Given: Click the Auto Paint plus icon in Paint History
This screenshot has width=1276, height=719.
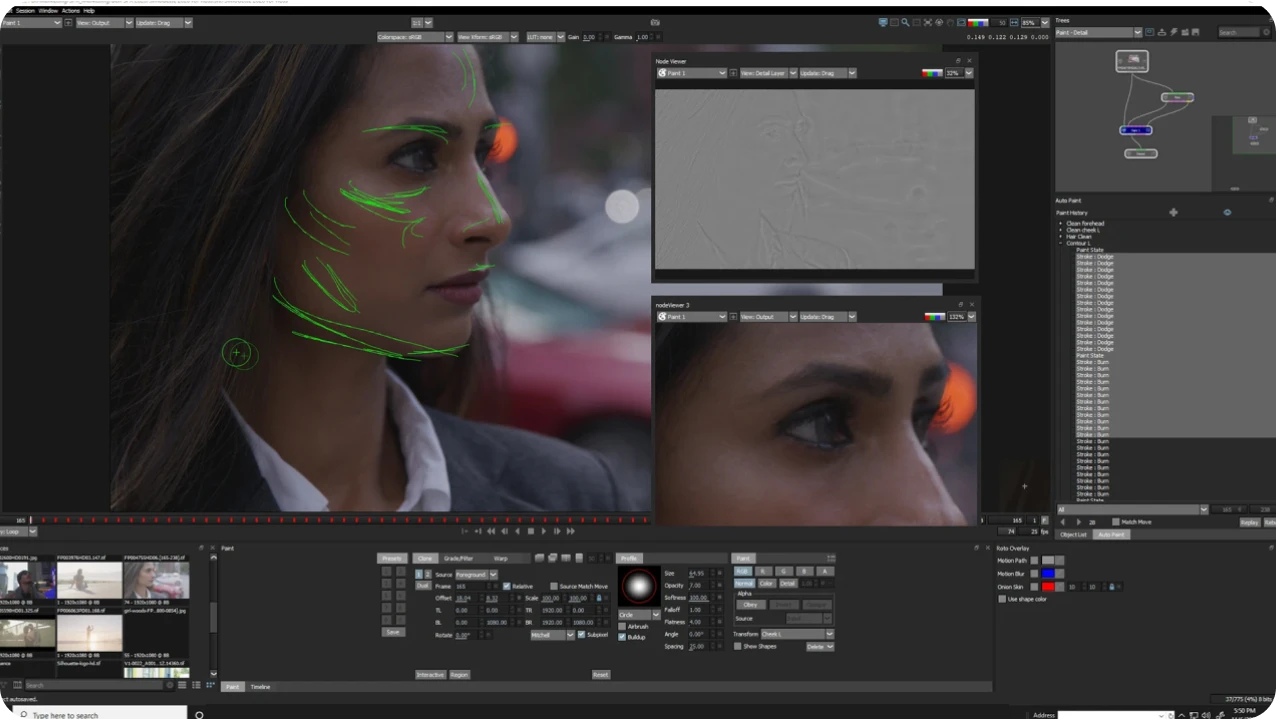Looking at the screenshot, I should [1173, 212].
